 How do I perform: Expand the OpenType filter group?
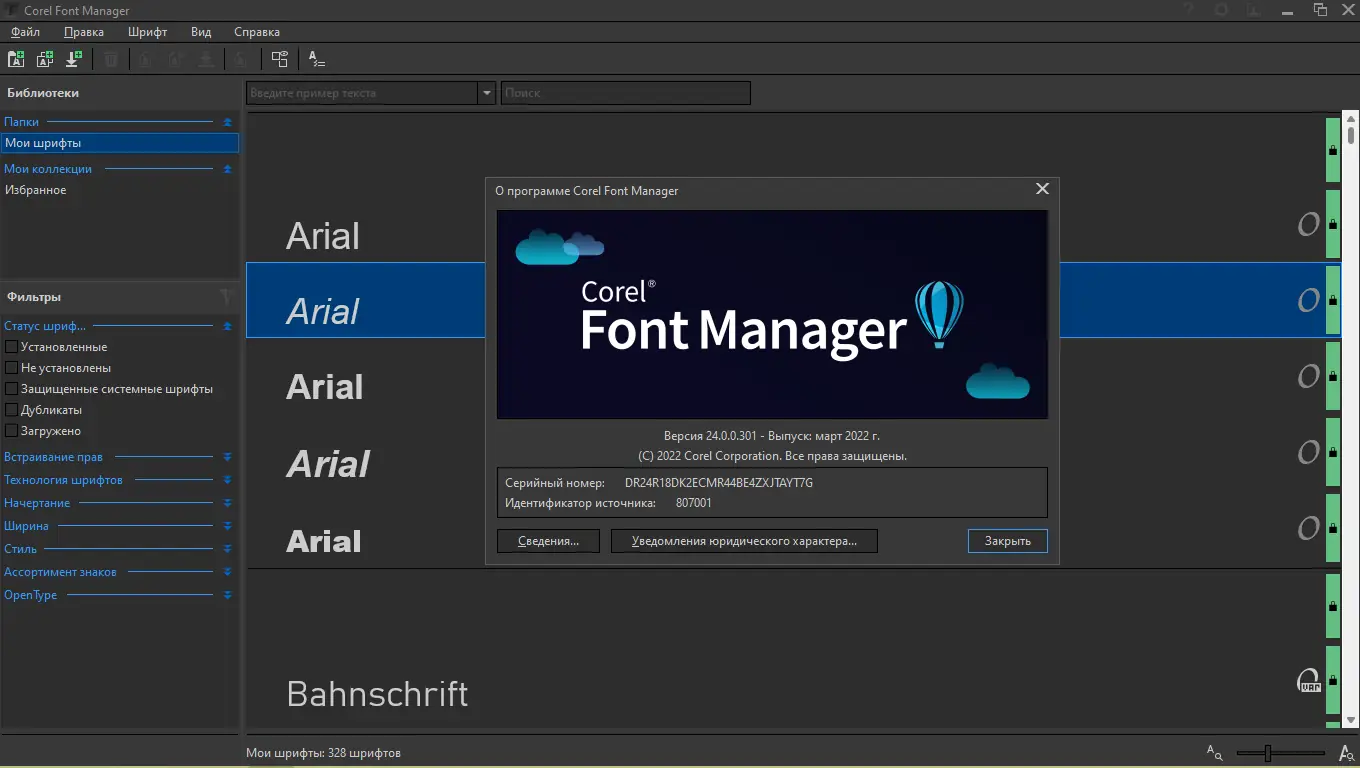pos(227,595)
